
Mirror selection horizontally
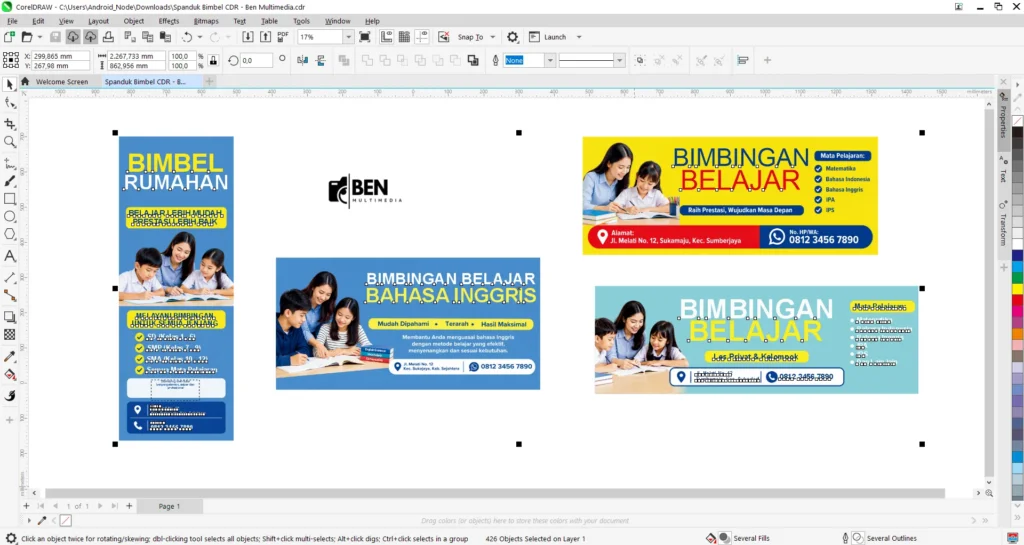click(302, 61)
